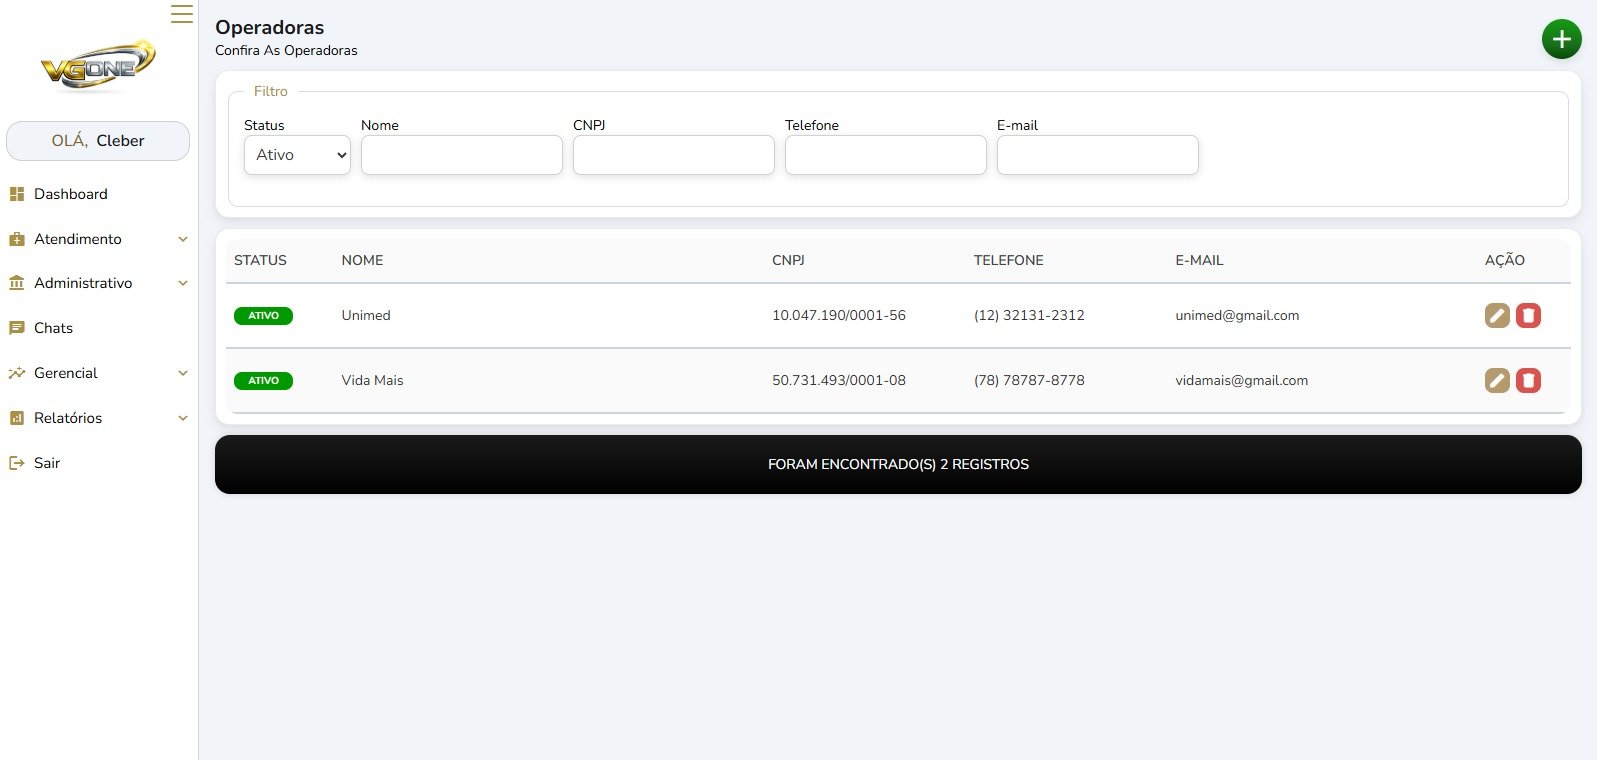Click the green add operadora button
The image size is (1597, 760).
point(1561,39)
